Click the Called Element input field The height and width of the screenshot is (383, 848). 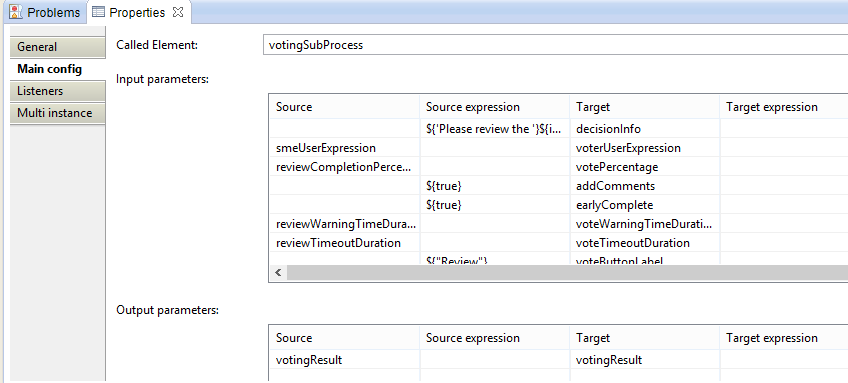555,45
